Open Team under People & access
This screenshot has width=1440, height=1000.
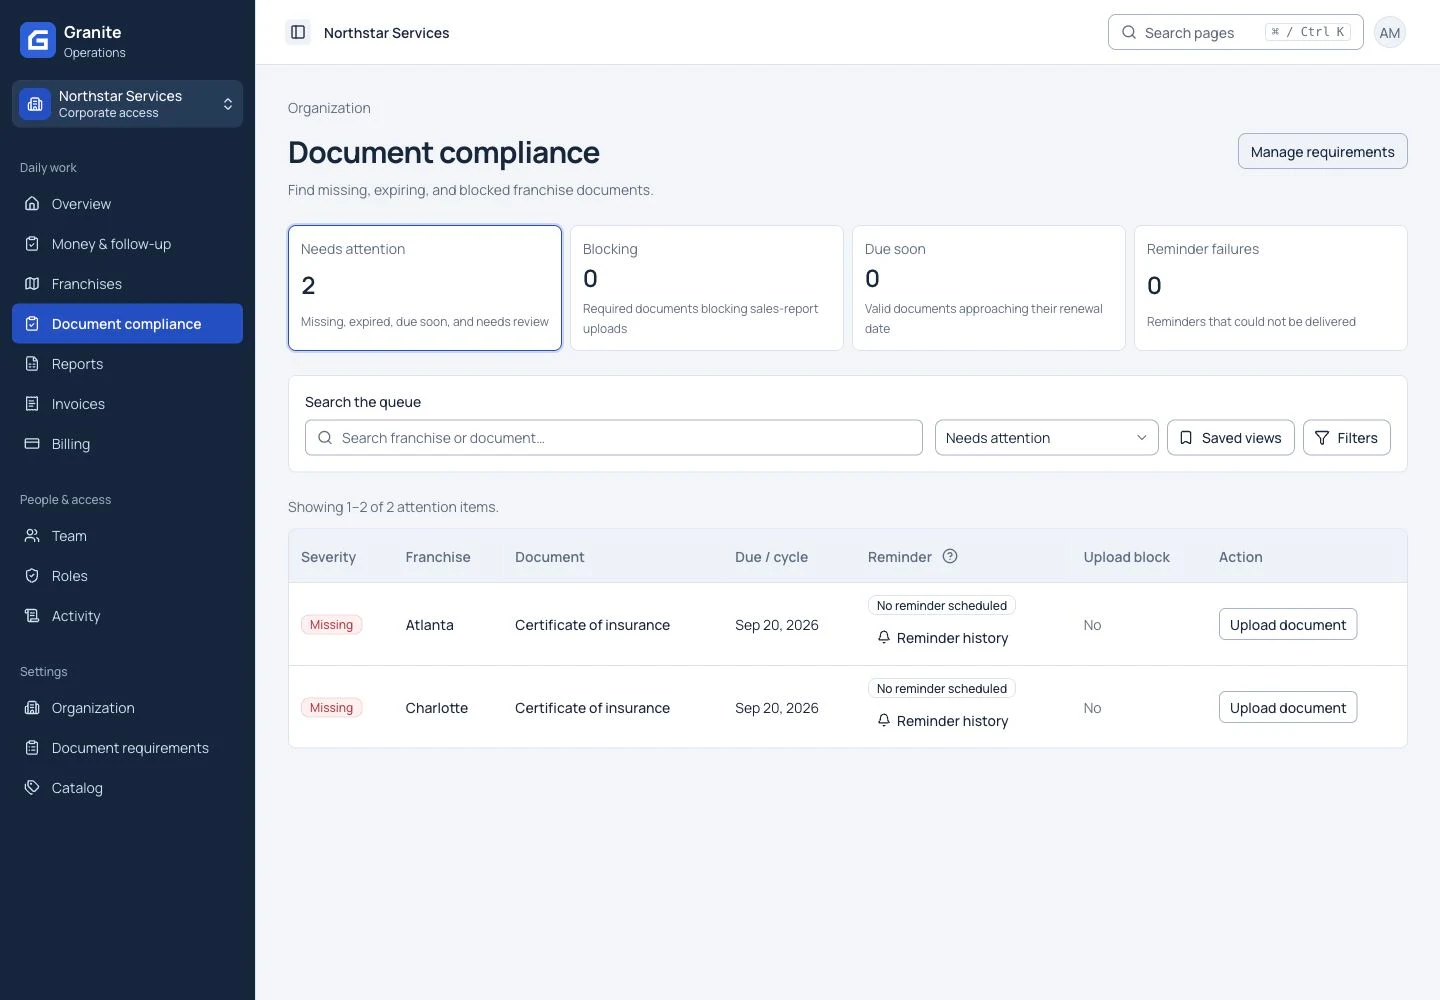tap(127, 536)
